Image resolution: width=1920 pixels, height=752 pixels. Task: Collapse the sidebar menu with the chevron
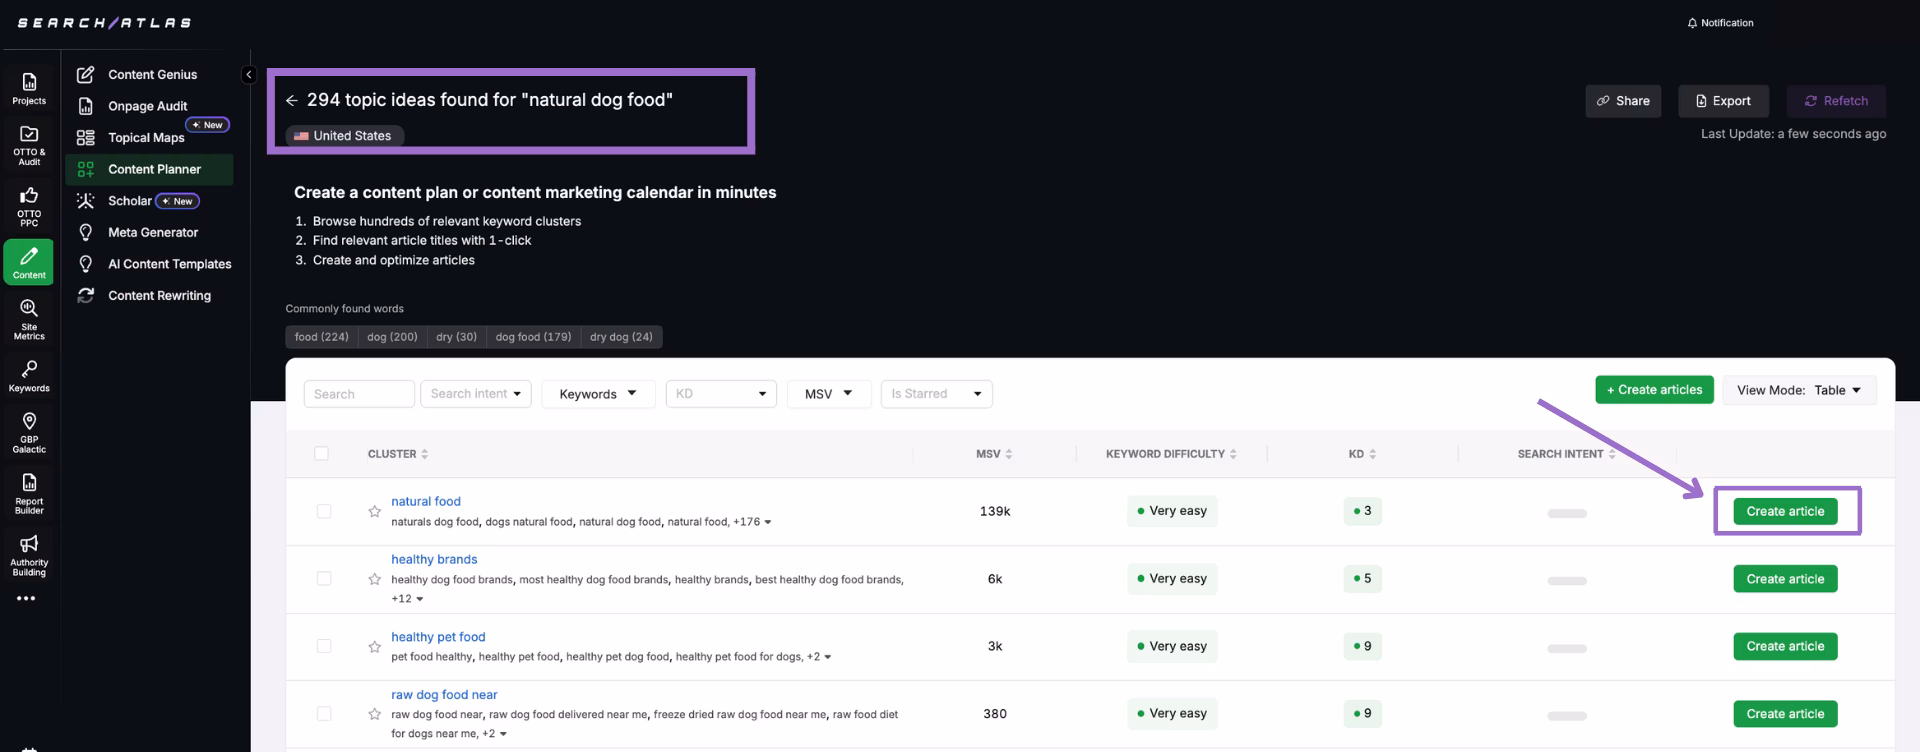coord(249,75)
